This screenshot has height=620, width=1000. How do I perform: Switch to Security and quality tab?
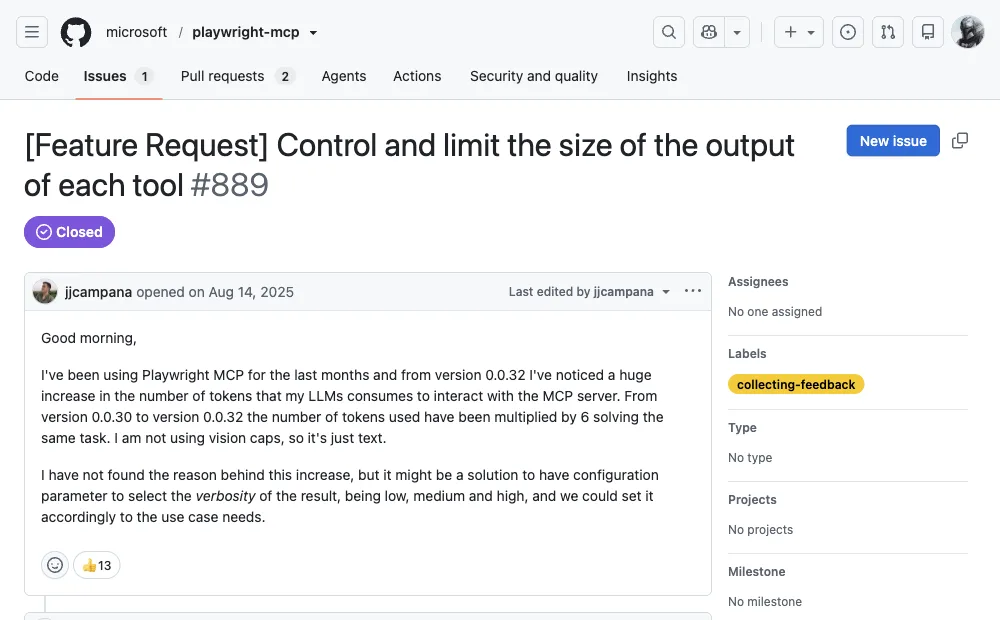(x=534, y=76)
